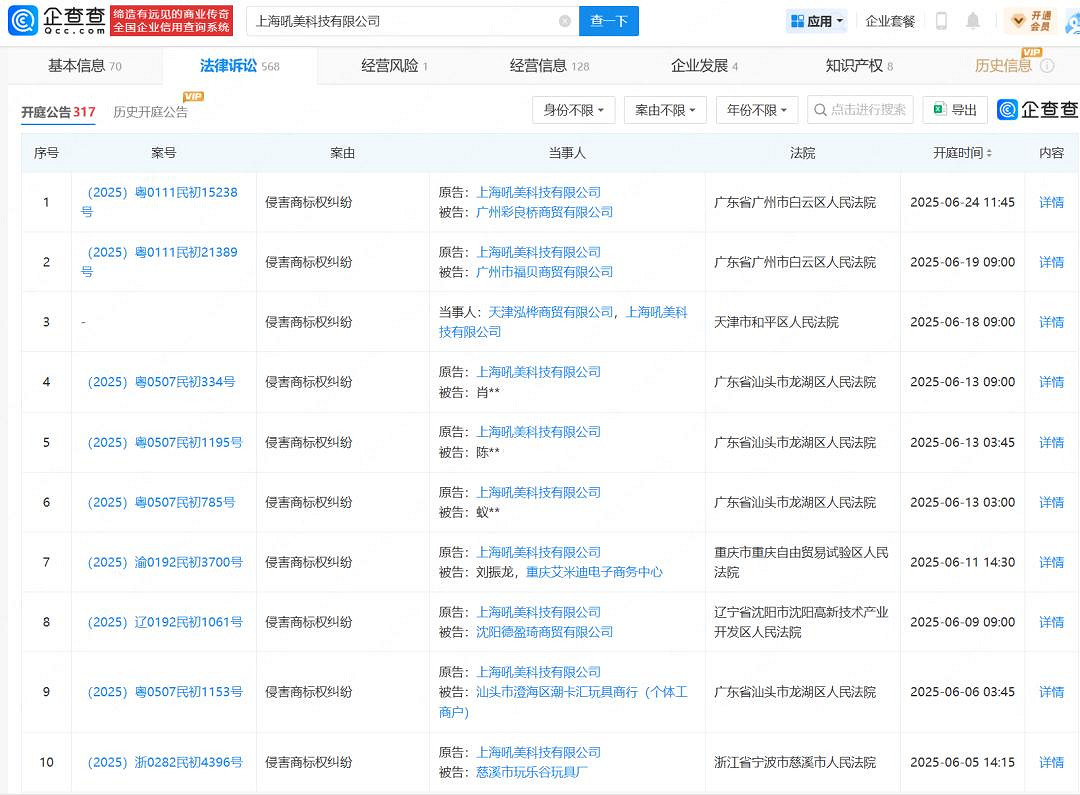This screenshot has height=795, width=1080.
Task: Open 详情 for the first case row
Action: 1051,202
